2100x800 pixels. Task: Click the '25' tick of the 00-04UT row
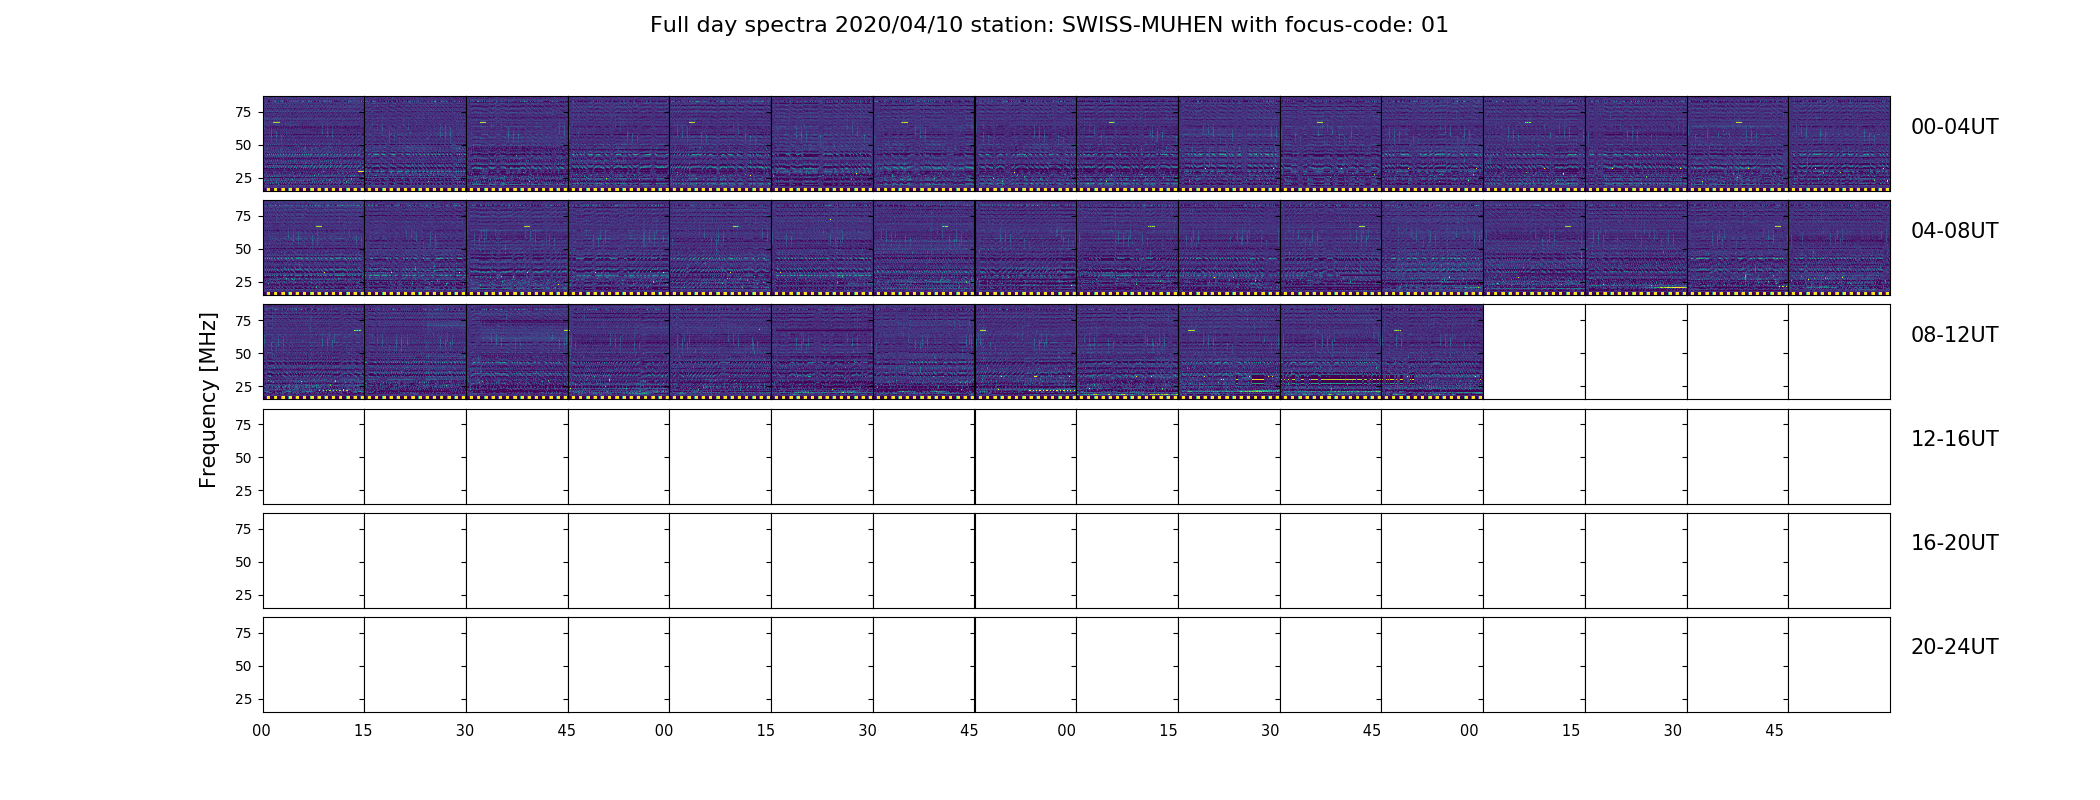[x=243, y=178]
